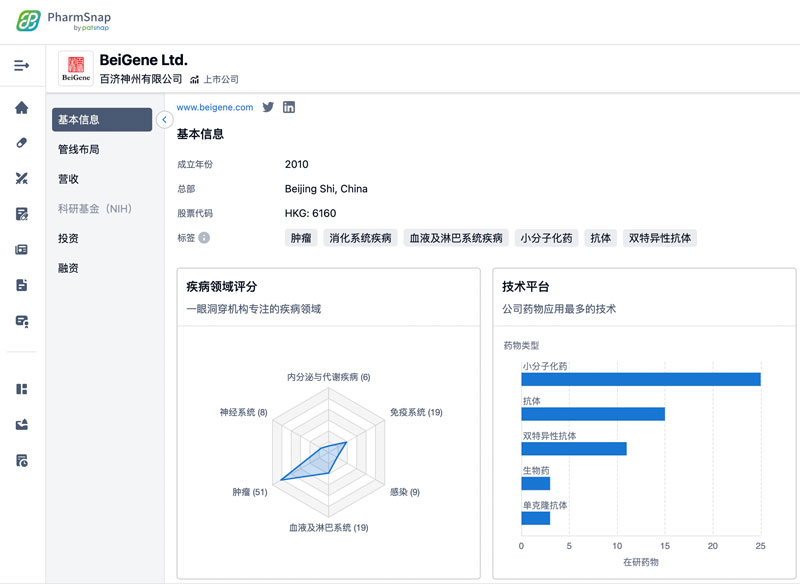Screen dimensions: 800x584
Task: Collapse the company section side panel
Action: 165,120
